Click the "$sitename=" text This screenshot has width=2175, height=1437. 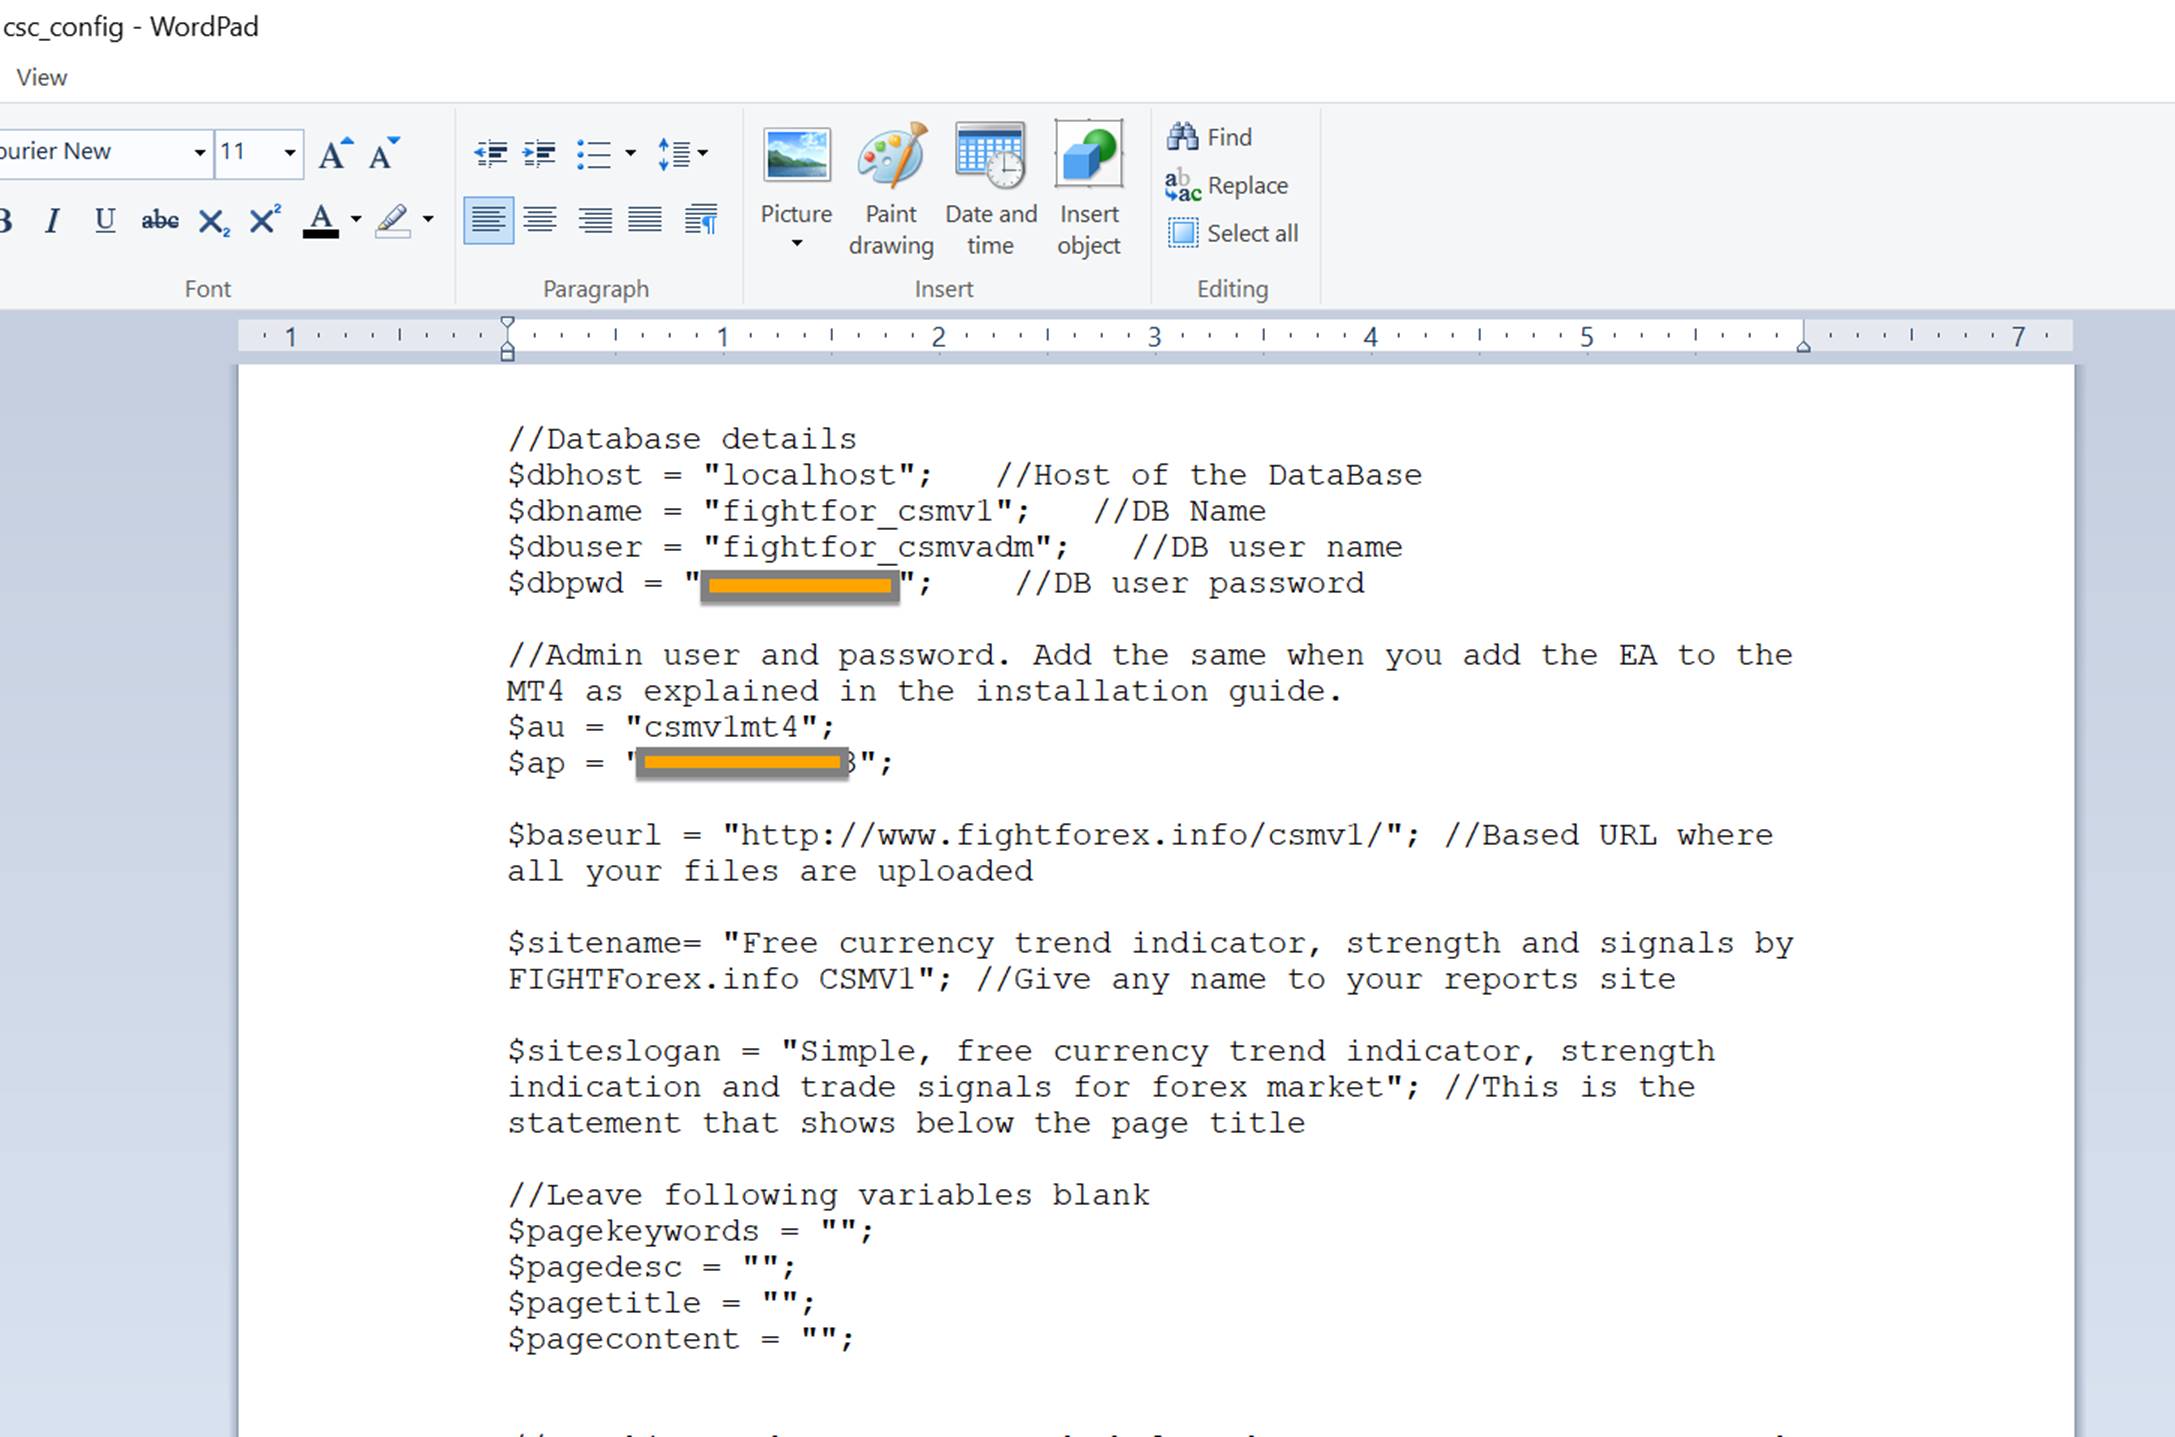tap(604, 943)
